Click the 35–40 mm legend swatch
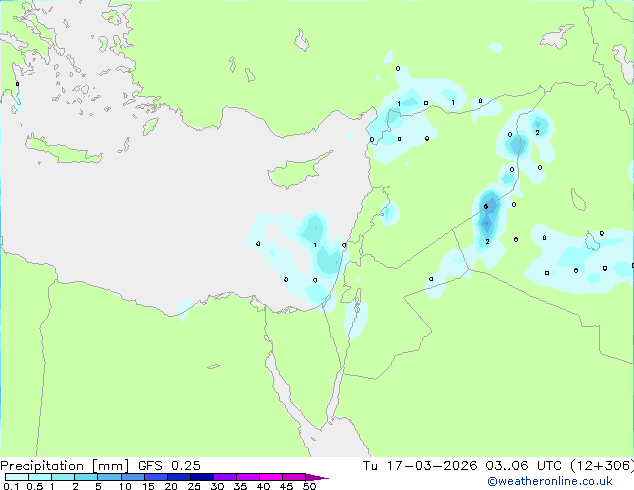The height and width of the screenshot is (490, 634). (x=248, y=477)
